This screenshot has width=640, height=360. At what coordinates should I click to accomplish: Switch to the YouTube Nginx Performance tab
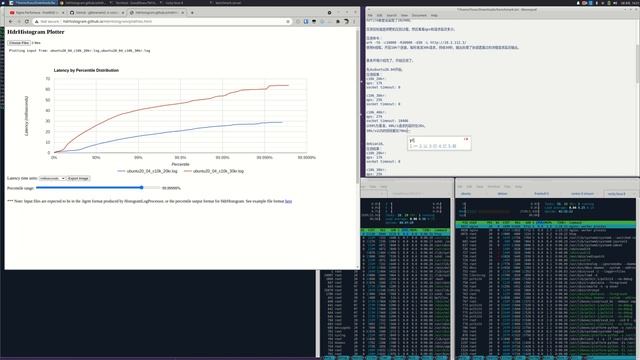pyautogui.click(x=37, y=13)
